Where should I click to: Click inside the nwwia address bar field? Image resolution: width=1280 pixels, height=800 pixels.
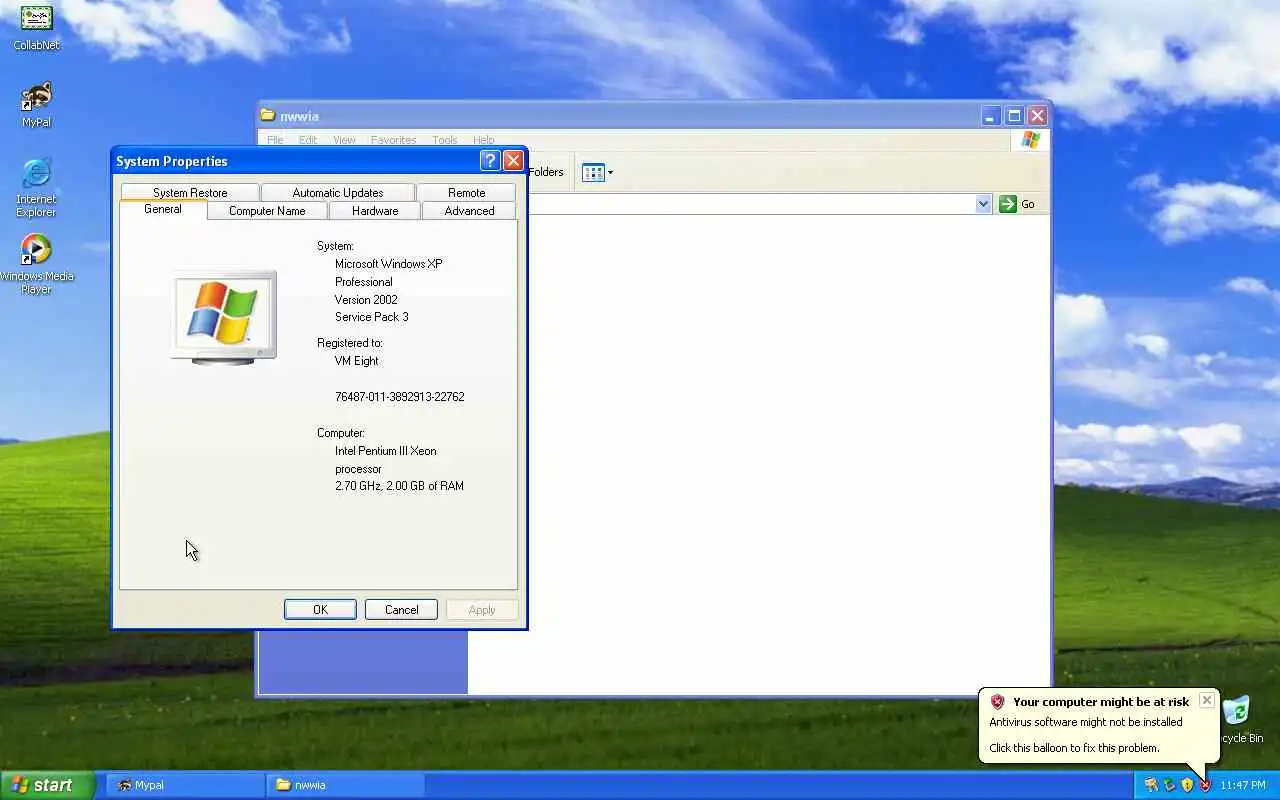pos(750,204)
